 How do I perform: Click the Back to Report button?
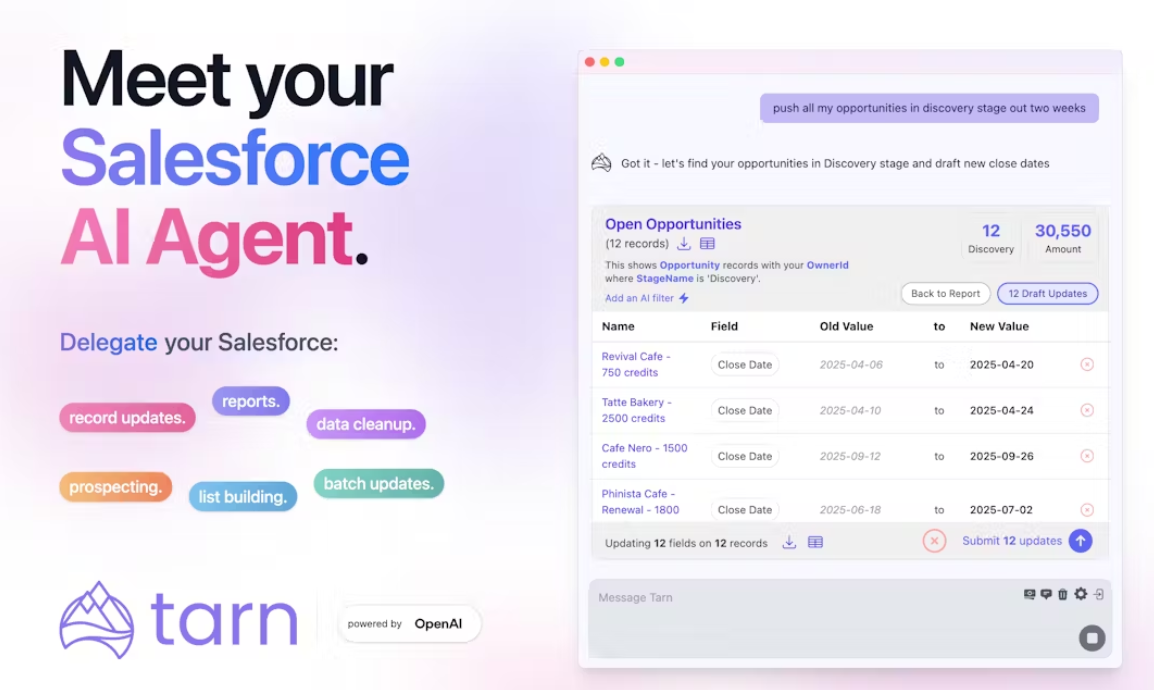946,294
